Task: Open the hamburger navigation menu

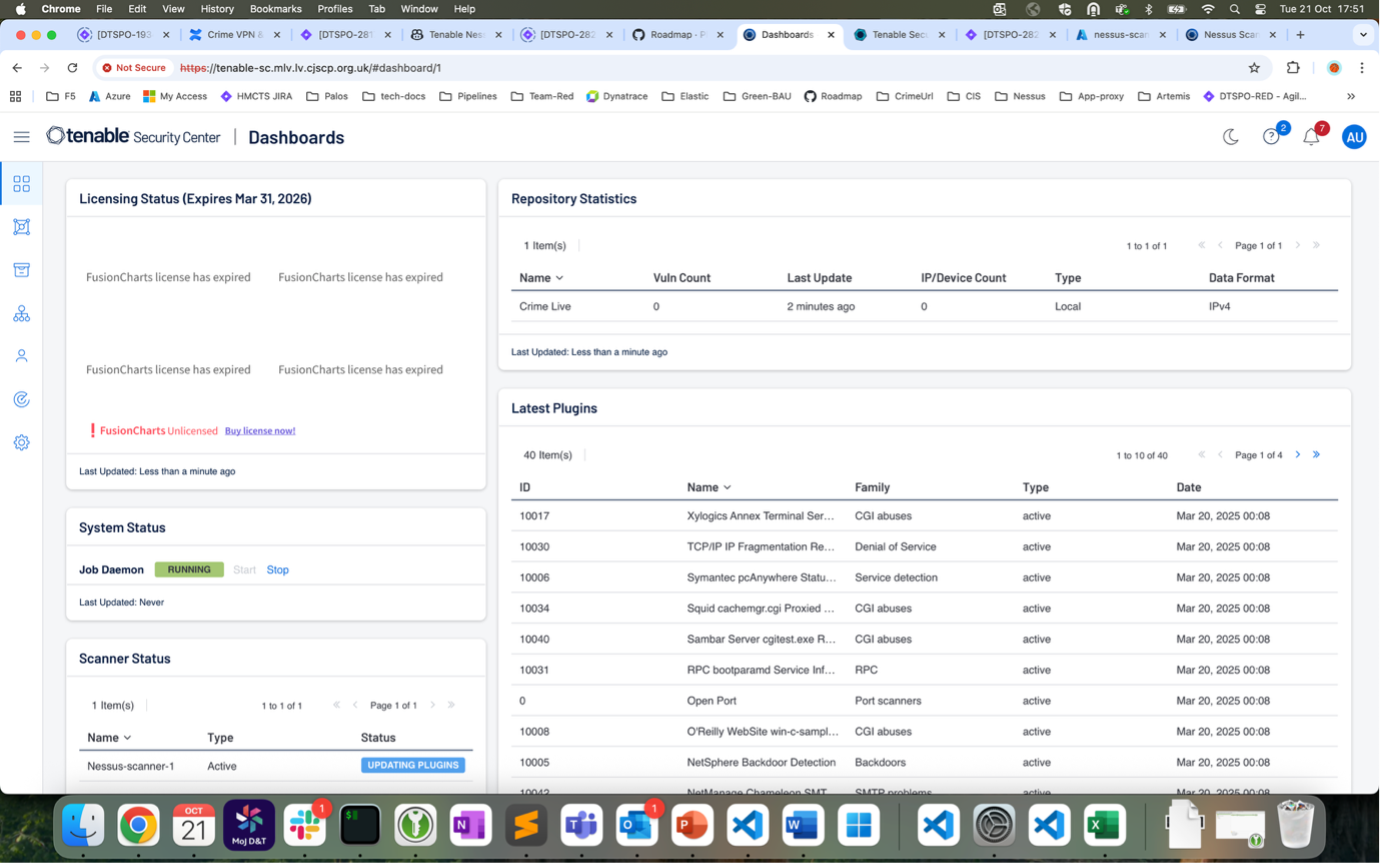Action: 21,137
